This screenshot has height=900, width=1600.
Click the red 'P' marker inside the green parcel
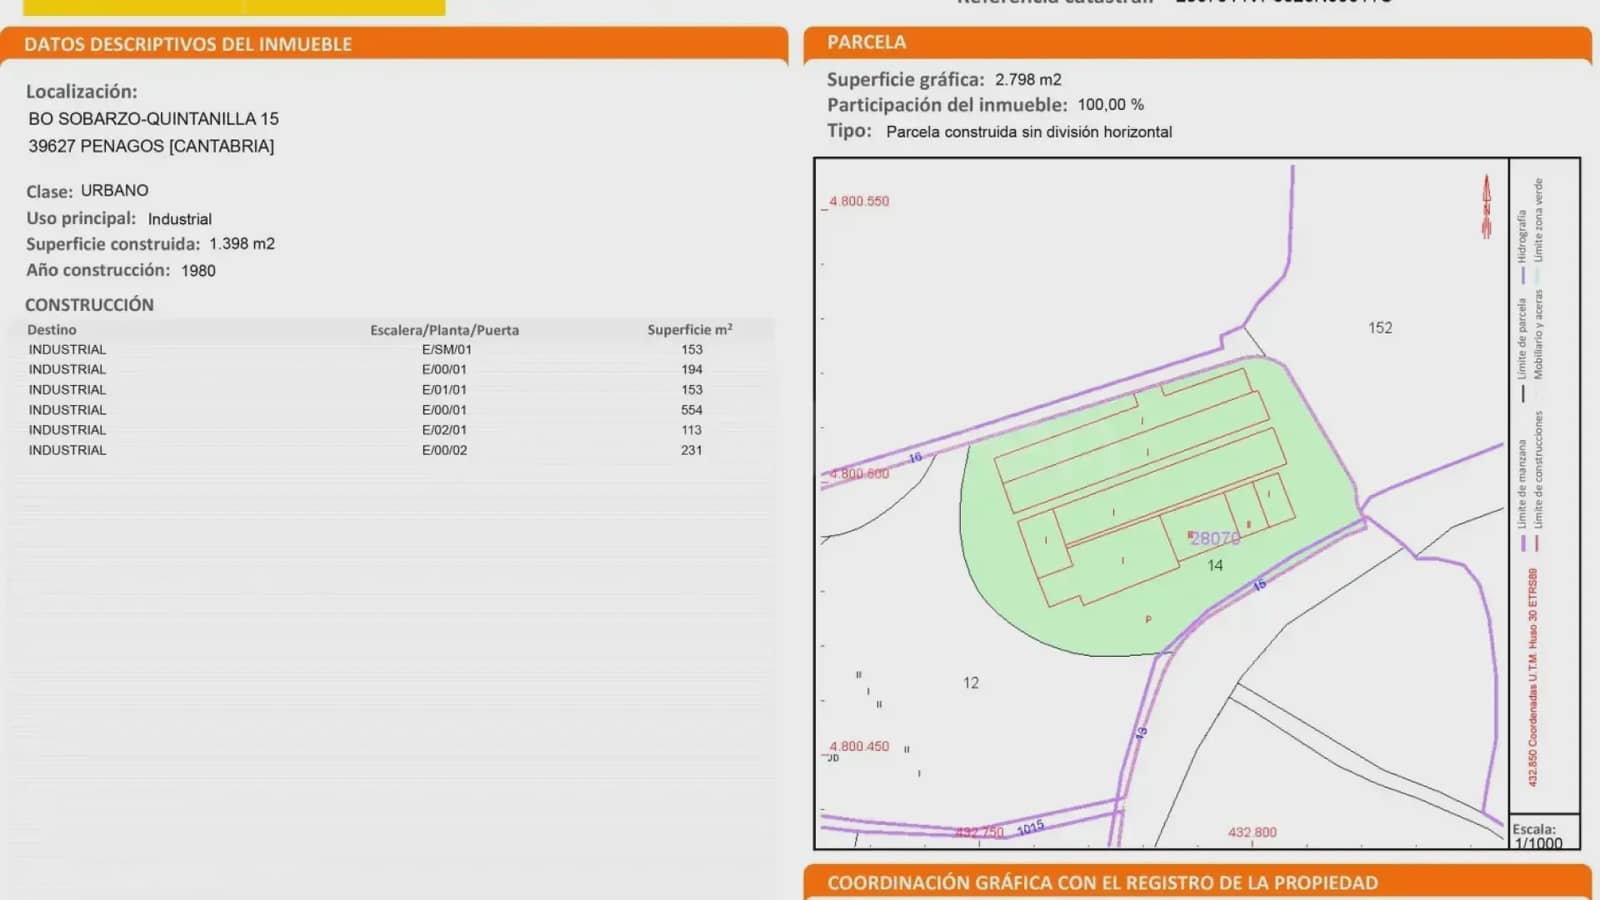[1148, 620]
